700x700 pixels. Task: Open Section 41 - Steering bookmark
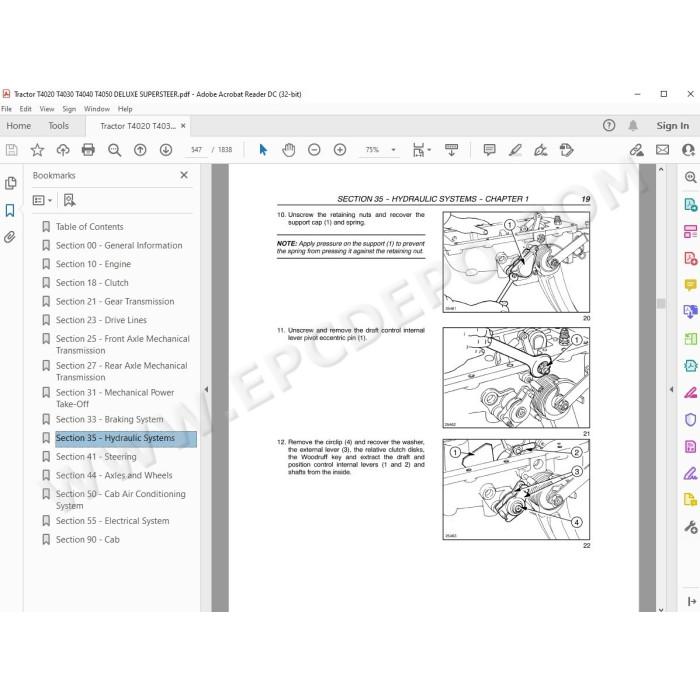(x=96, y=457)
